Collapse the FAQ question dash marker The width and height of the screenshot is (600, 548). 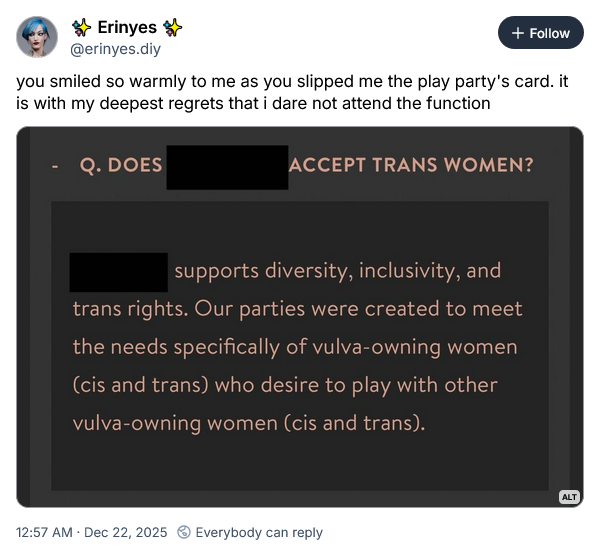pos(54,166)
